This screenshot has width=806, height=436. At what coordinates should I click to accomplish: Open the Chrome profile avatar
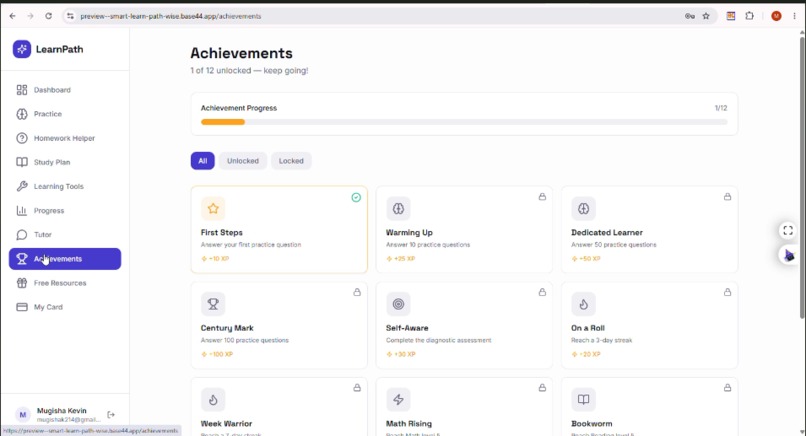tap(776, 16)
